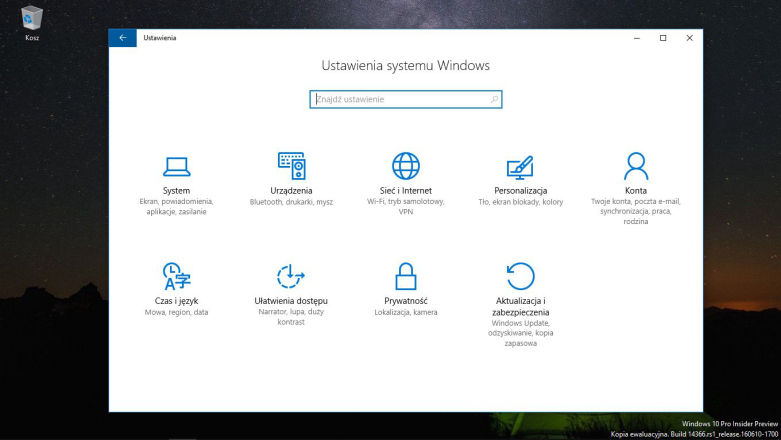The height and width of the screenshot is (440, 781).
Task: Click 'Bluetooth, drukarki, mysz' description text
Action: coord(291,202)
